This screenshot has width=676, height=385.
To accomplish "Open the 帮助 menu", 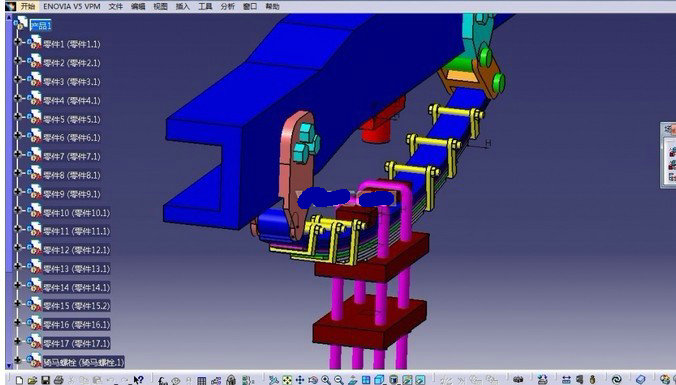I will coord(272,6).
